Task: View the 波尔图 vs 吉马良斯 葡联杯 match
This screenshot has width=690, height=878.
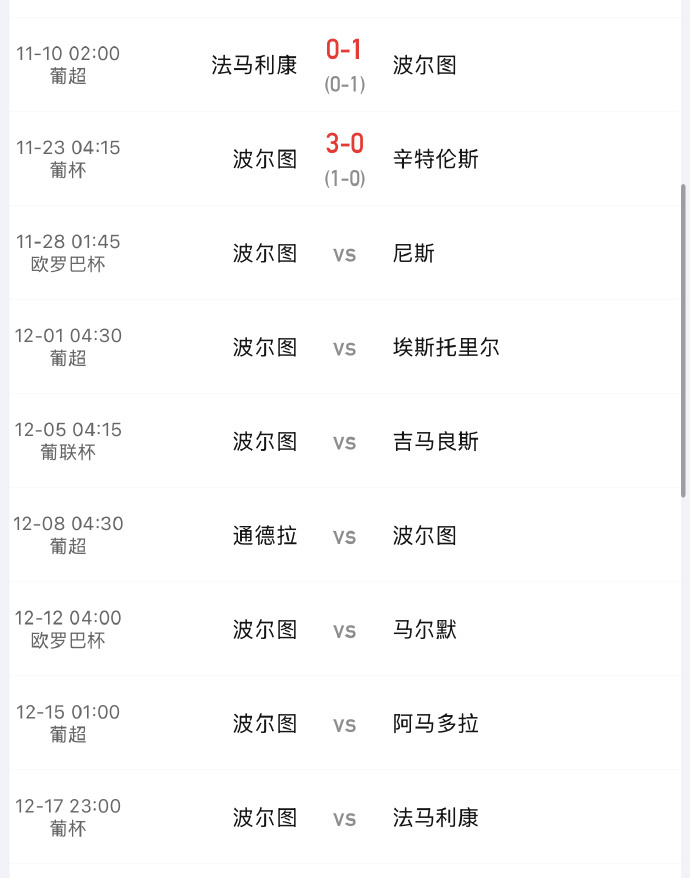Action: [x=345, y=441]
